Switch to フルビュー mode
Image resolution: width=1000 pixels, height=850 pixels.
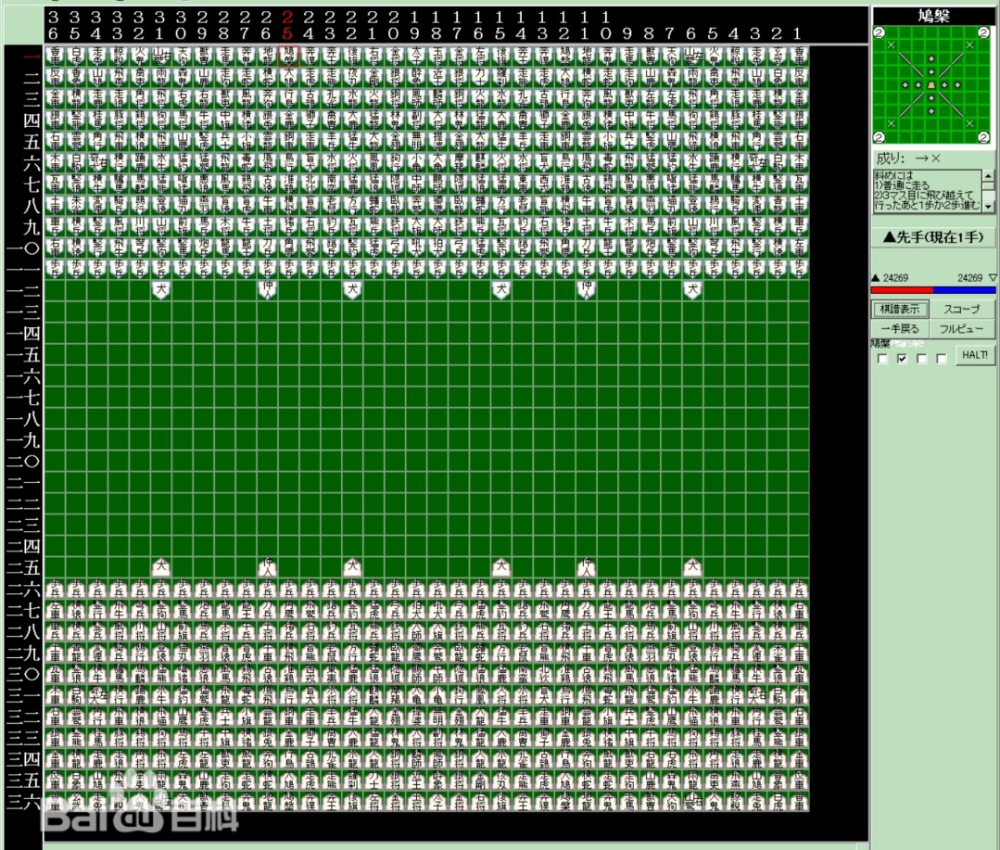pos(962,329)
